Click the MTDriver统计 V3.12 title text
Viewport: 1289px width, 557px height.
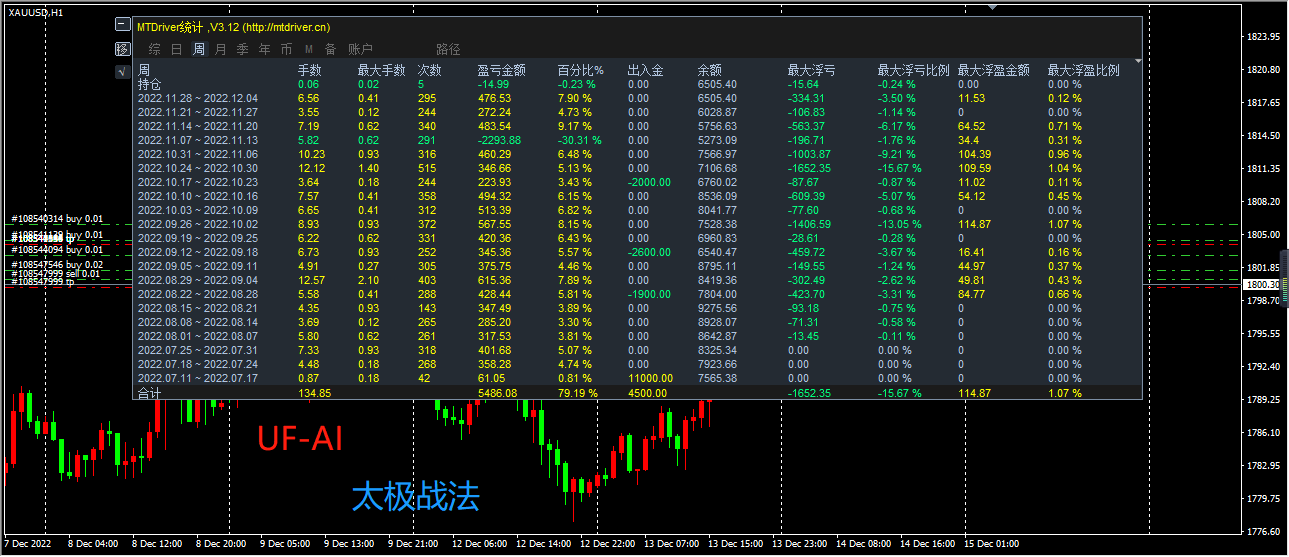click(x=233, y=27)
